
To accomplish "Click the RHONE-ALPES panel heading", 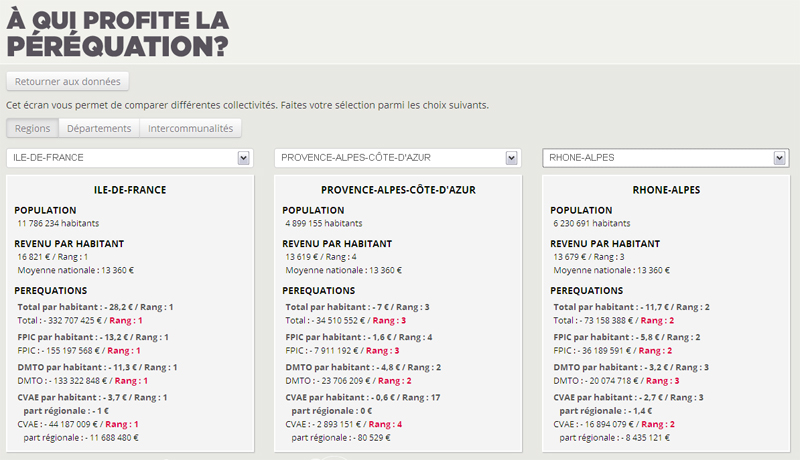I will point(665,189).
